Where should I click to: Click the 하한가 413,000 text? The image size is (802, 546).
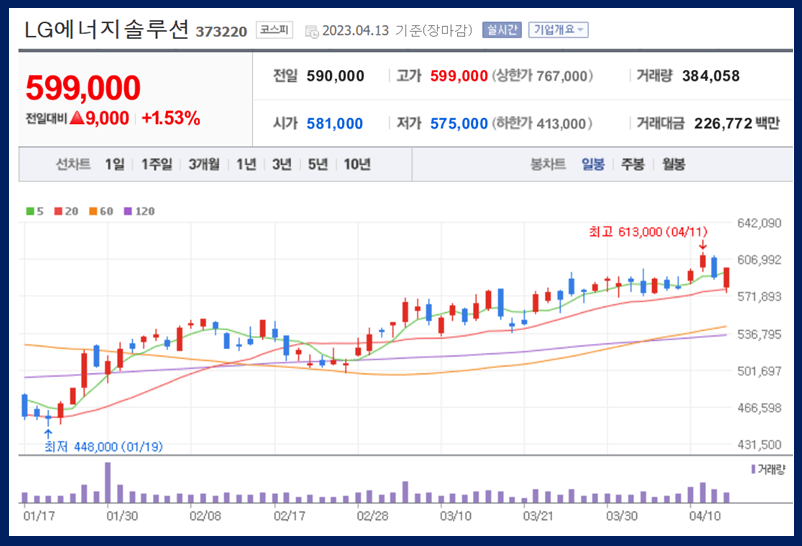click(x=542, y=124)
